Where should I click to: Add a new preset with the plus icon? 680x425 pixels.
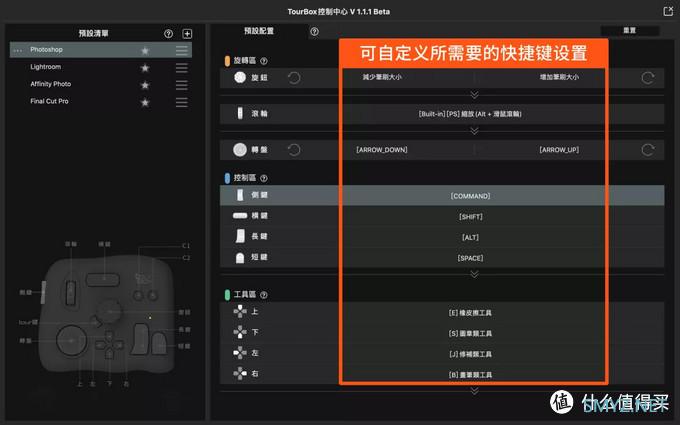[187, 34]
